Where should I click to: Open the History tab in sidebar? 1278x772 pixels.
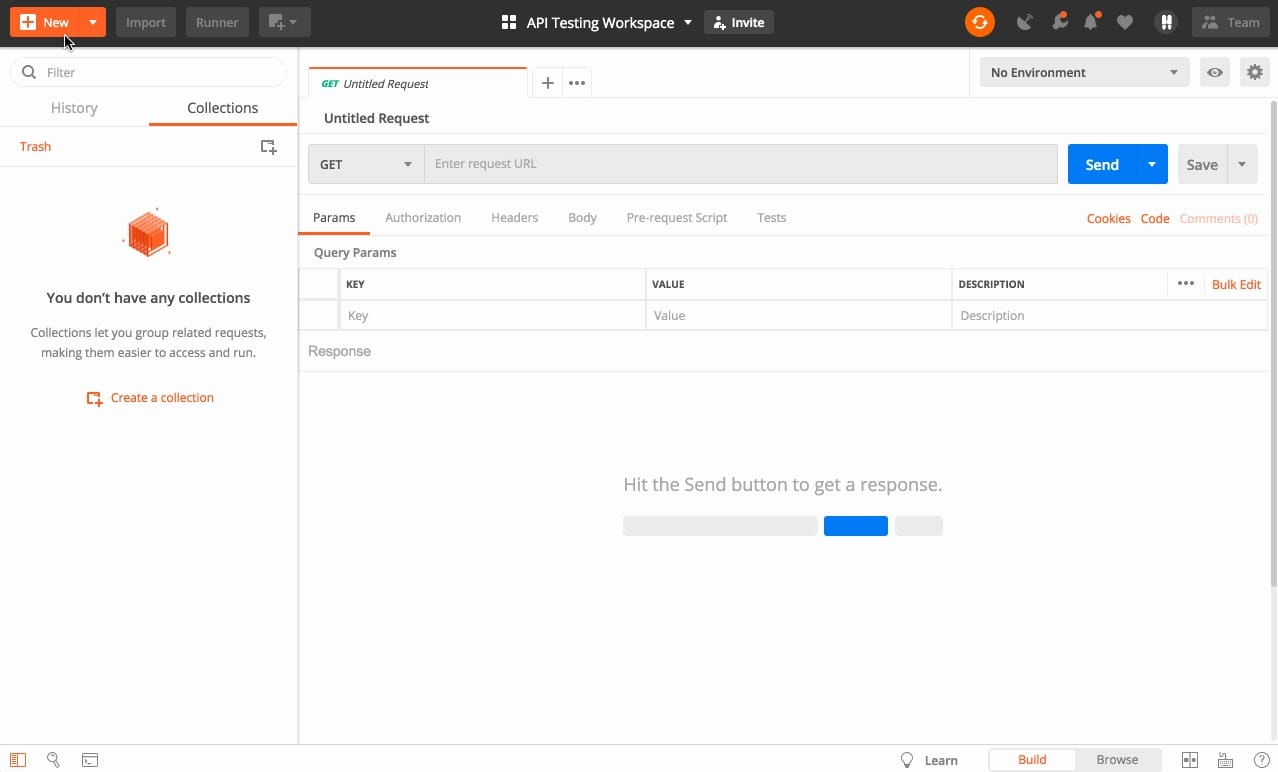click(74, 108)
